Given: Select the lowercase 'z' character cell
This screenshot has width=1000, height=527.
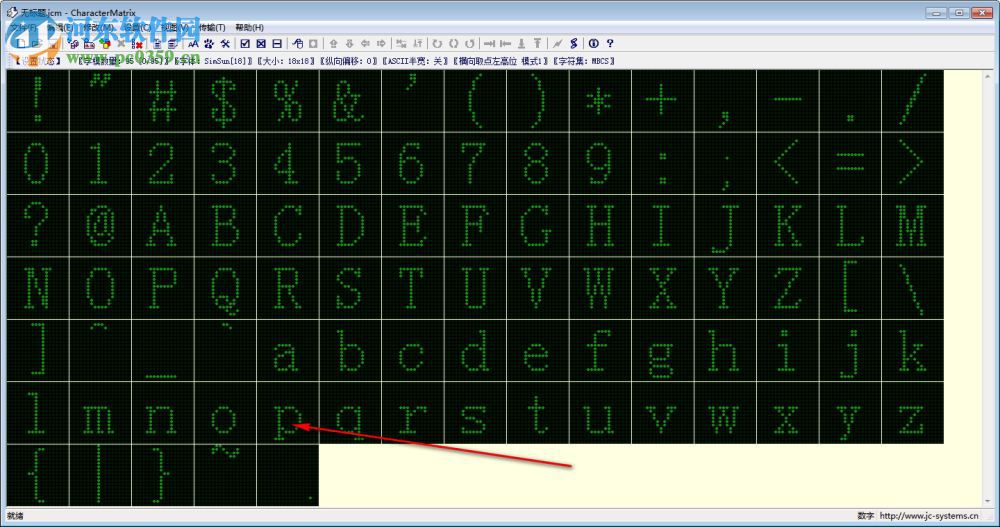Looking at the screenshot, I should (913, 413).
